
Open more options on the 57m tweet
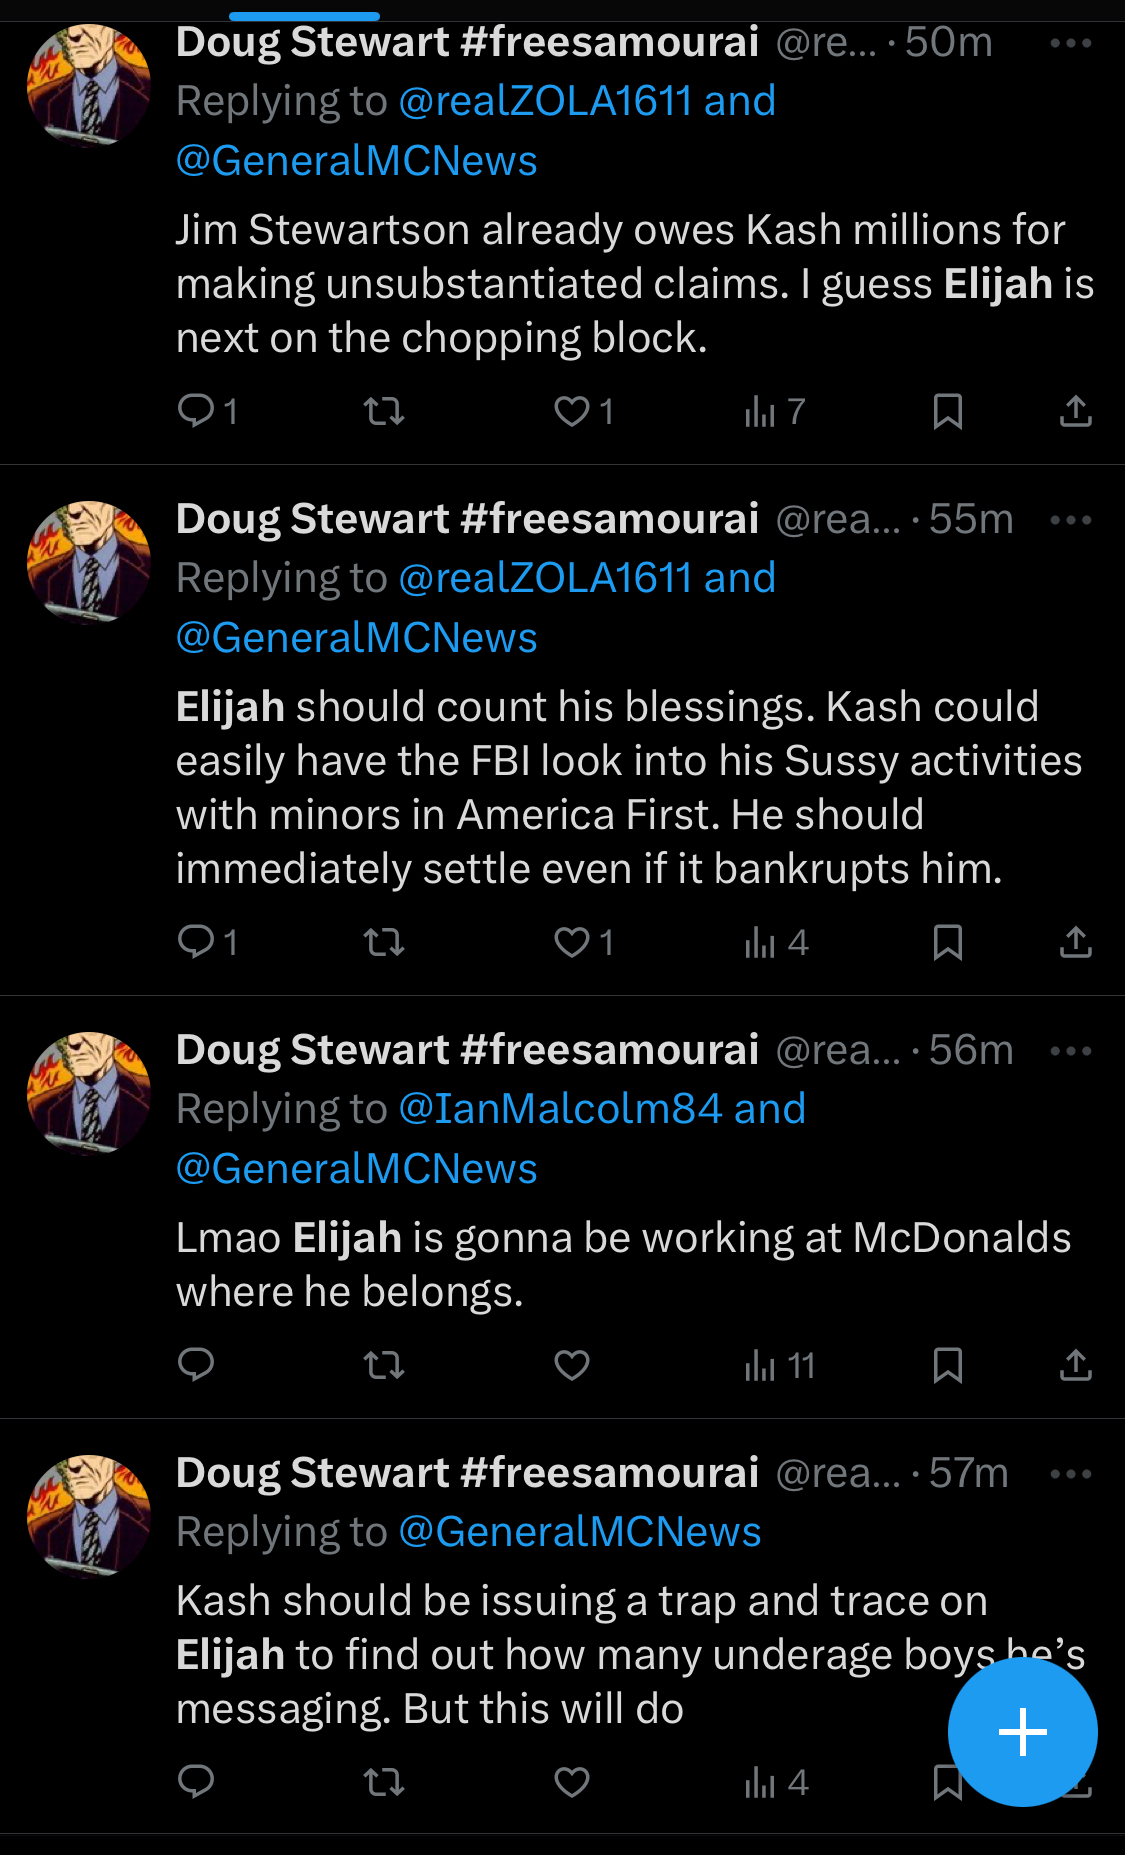(1071, 1474)
